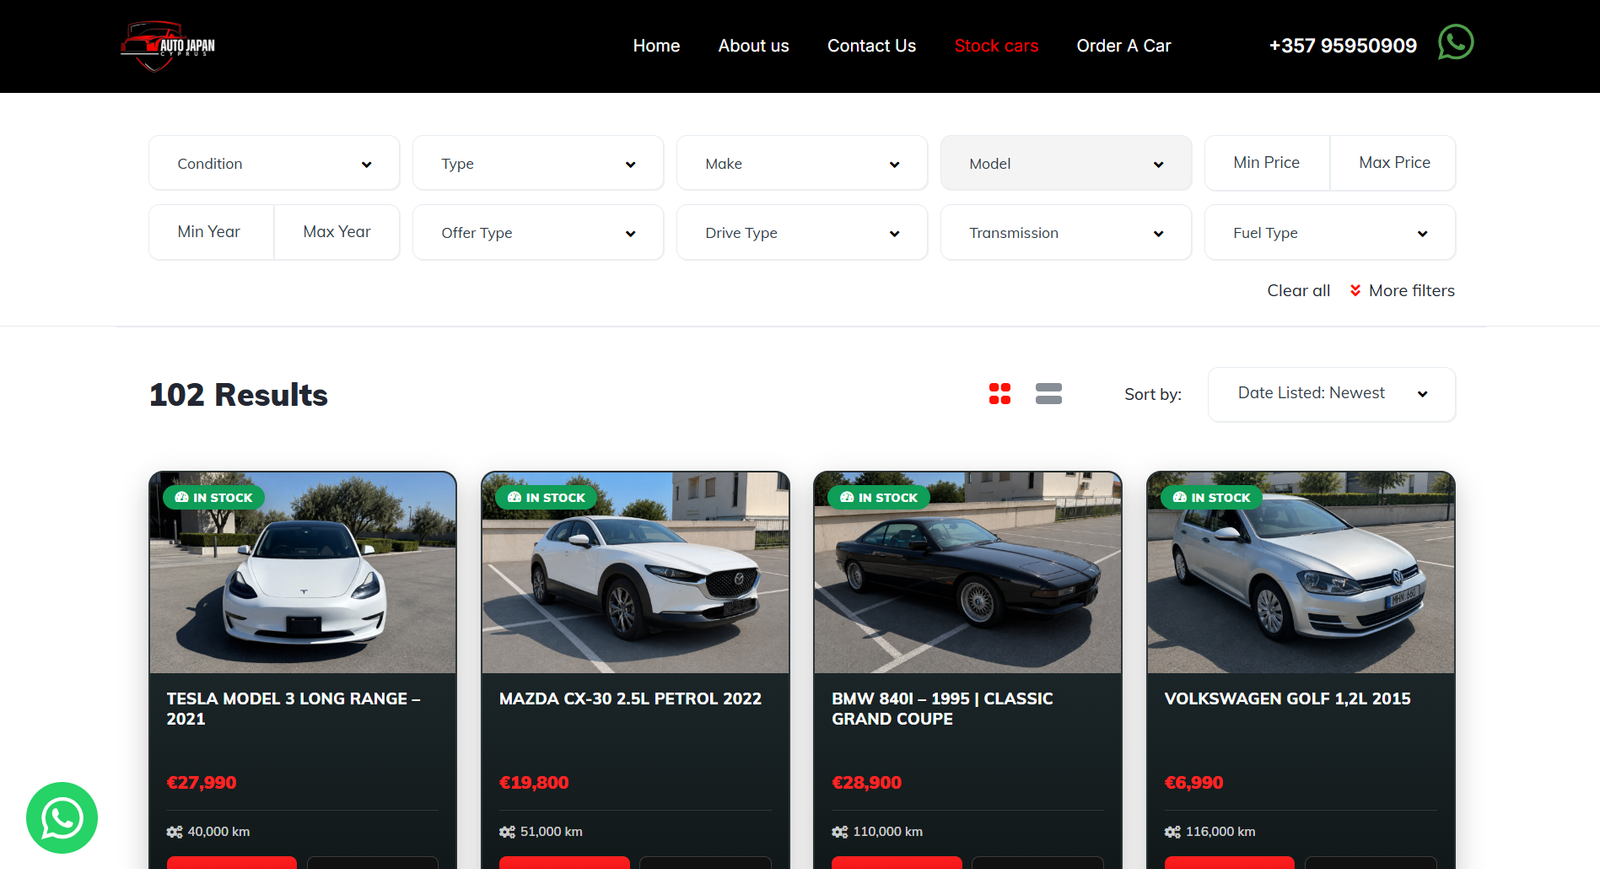Click BMW 840i mileage icon
1600x869 pixels.
(840, 832)
